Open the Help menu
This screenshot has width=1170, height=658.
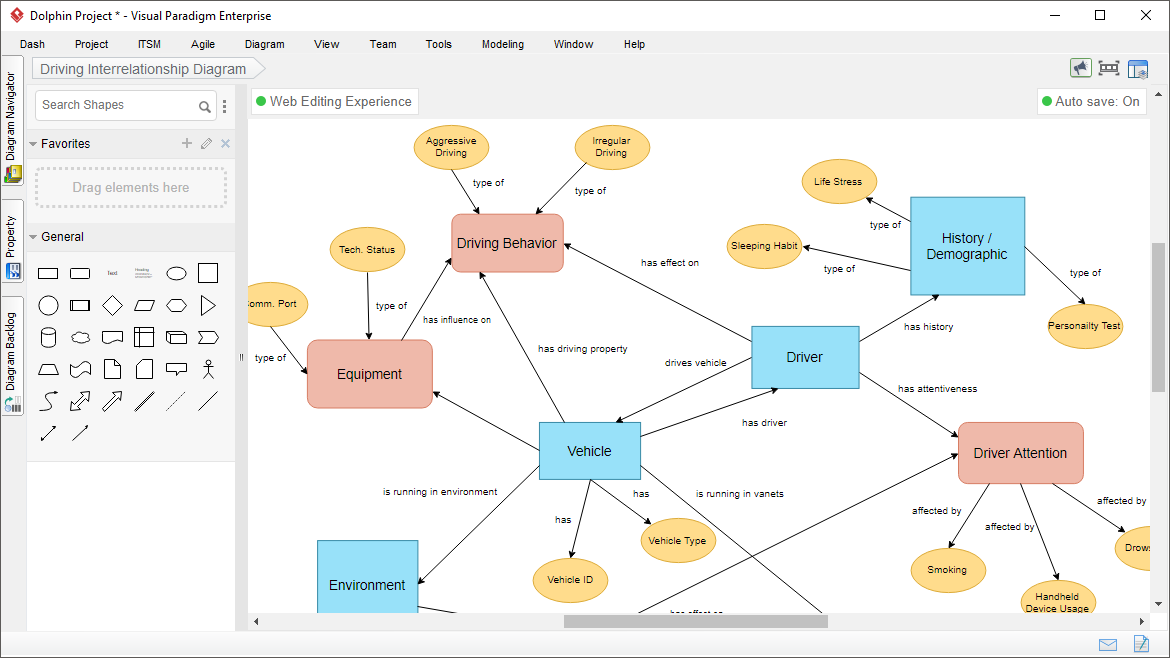(x=634, y=44)
